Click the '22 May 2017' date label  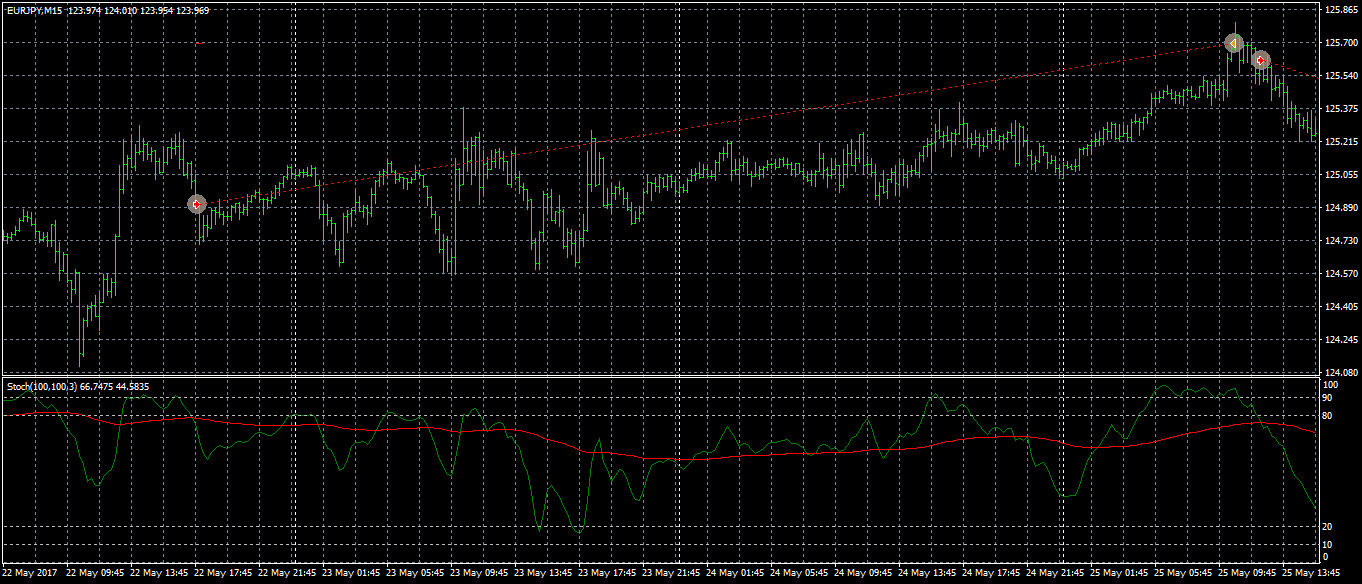click(29, 574)
